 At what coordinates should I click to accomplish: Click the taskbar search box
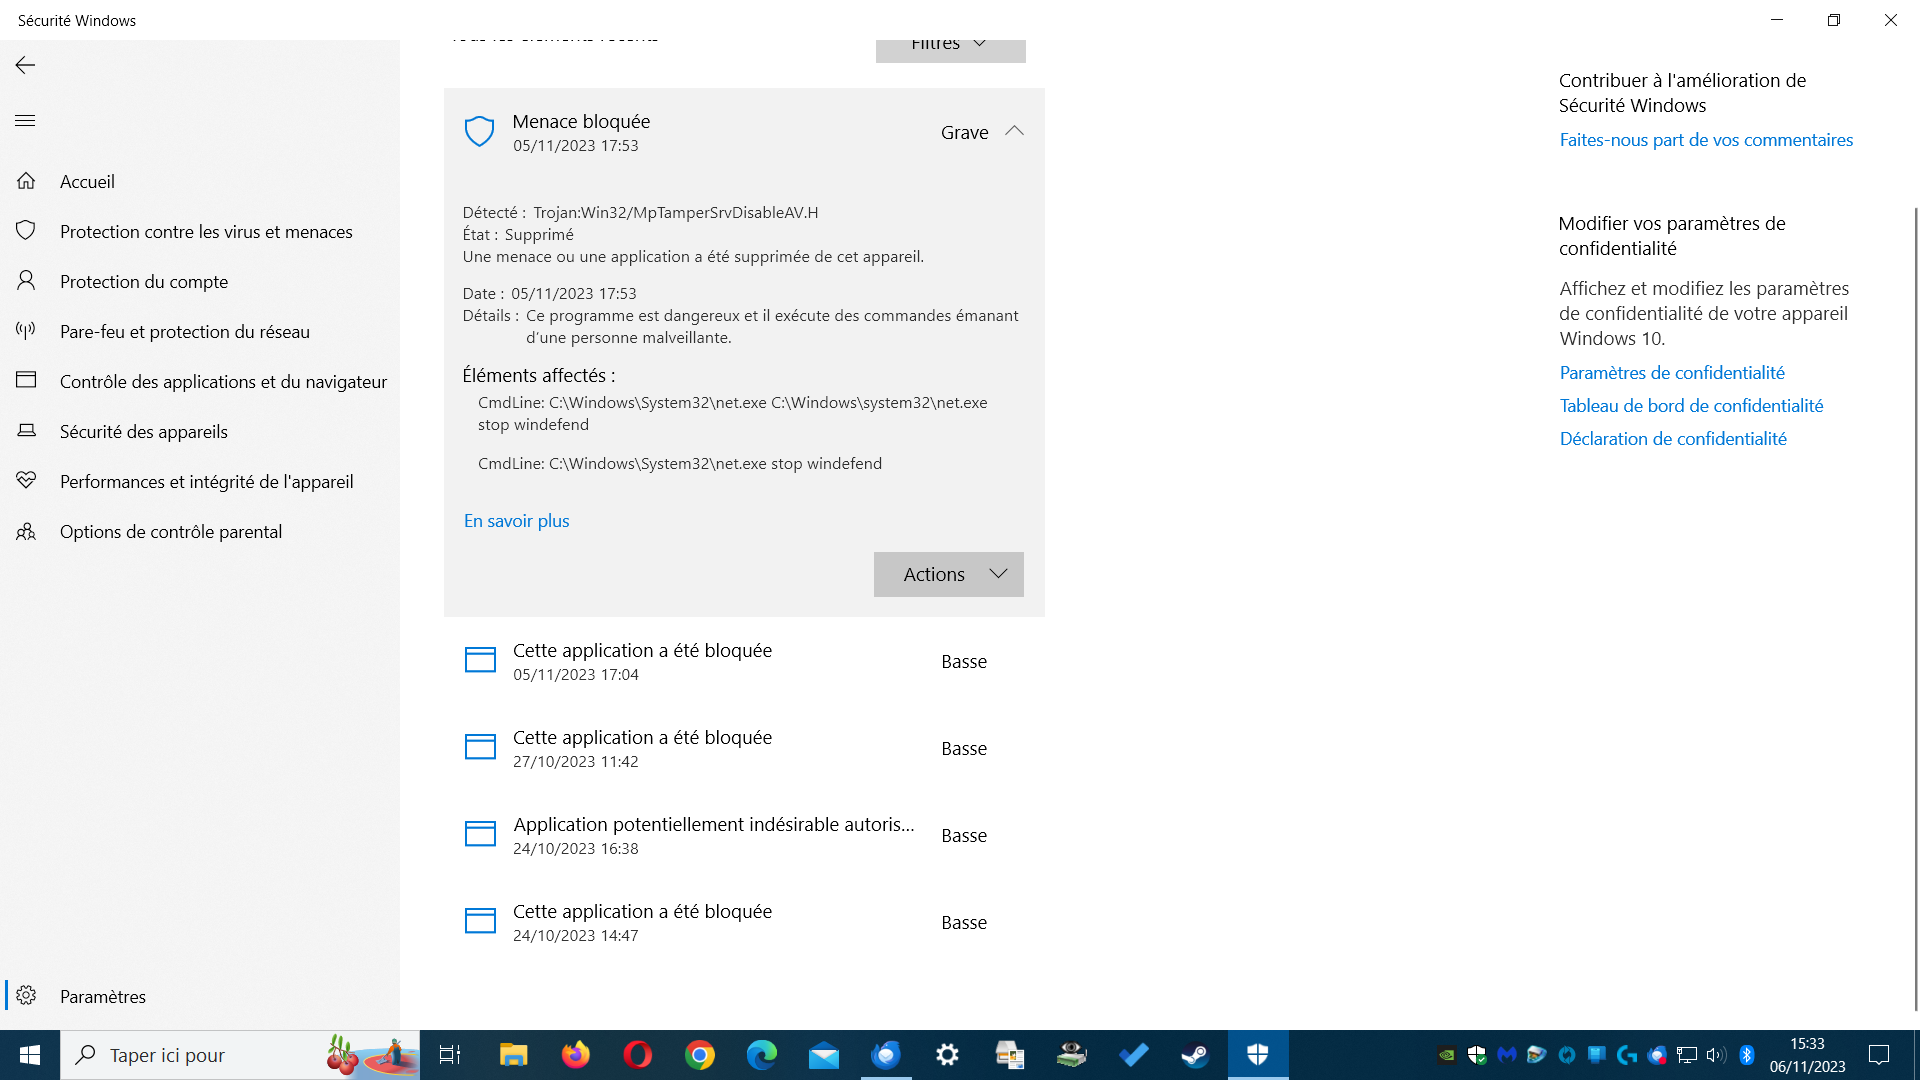tap(240, 1055)
